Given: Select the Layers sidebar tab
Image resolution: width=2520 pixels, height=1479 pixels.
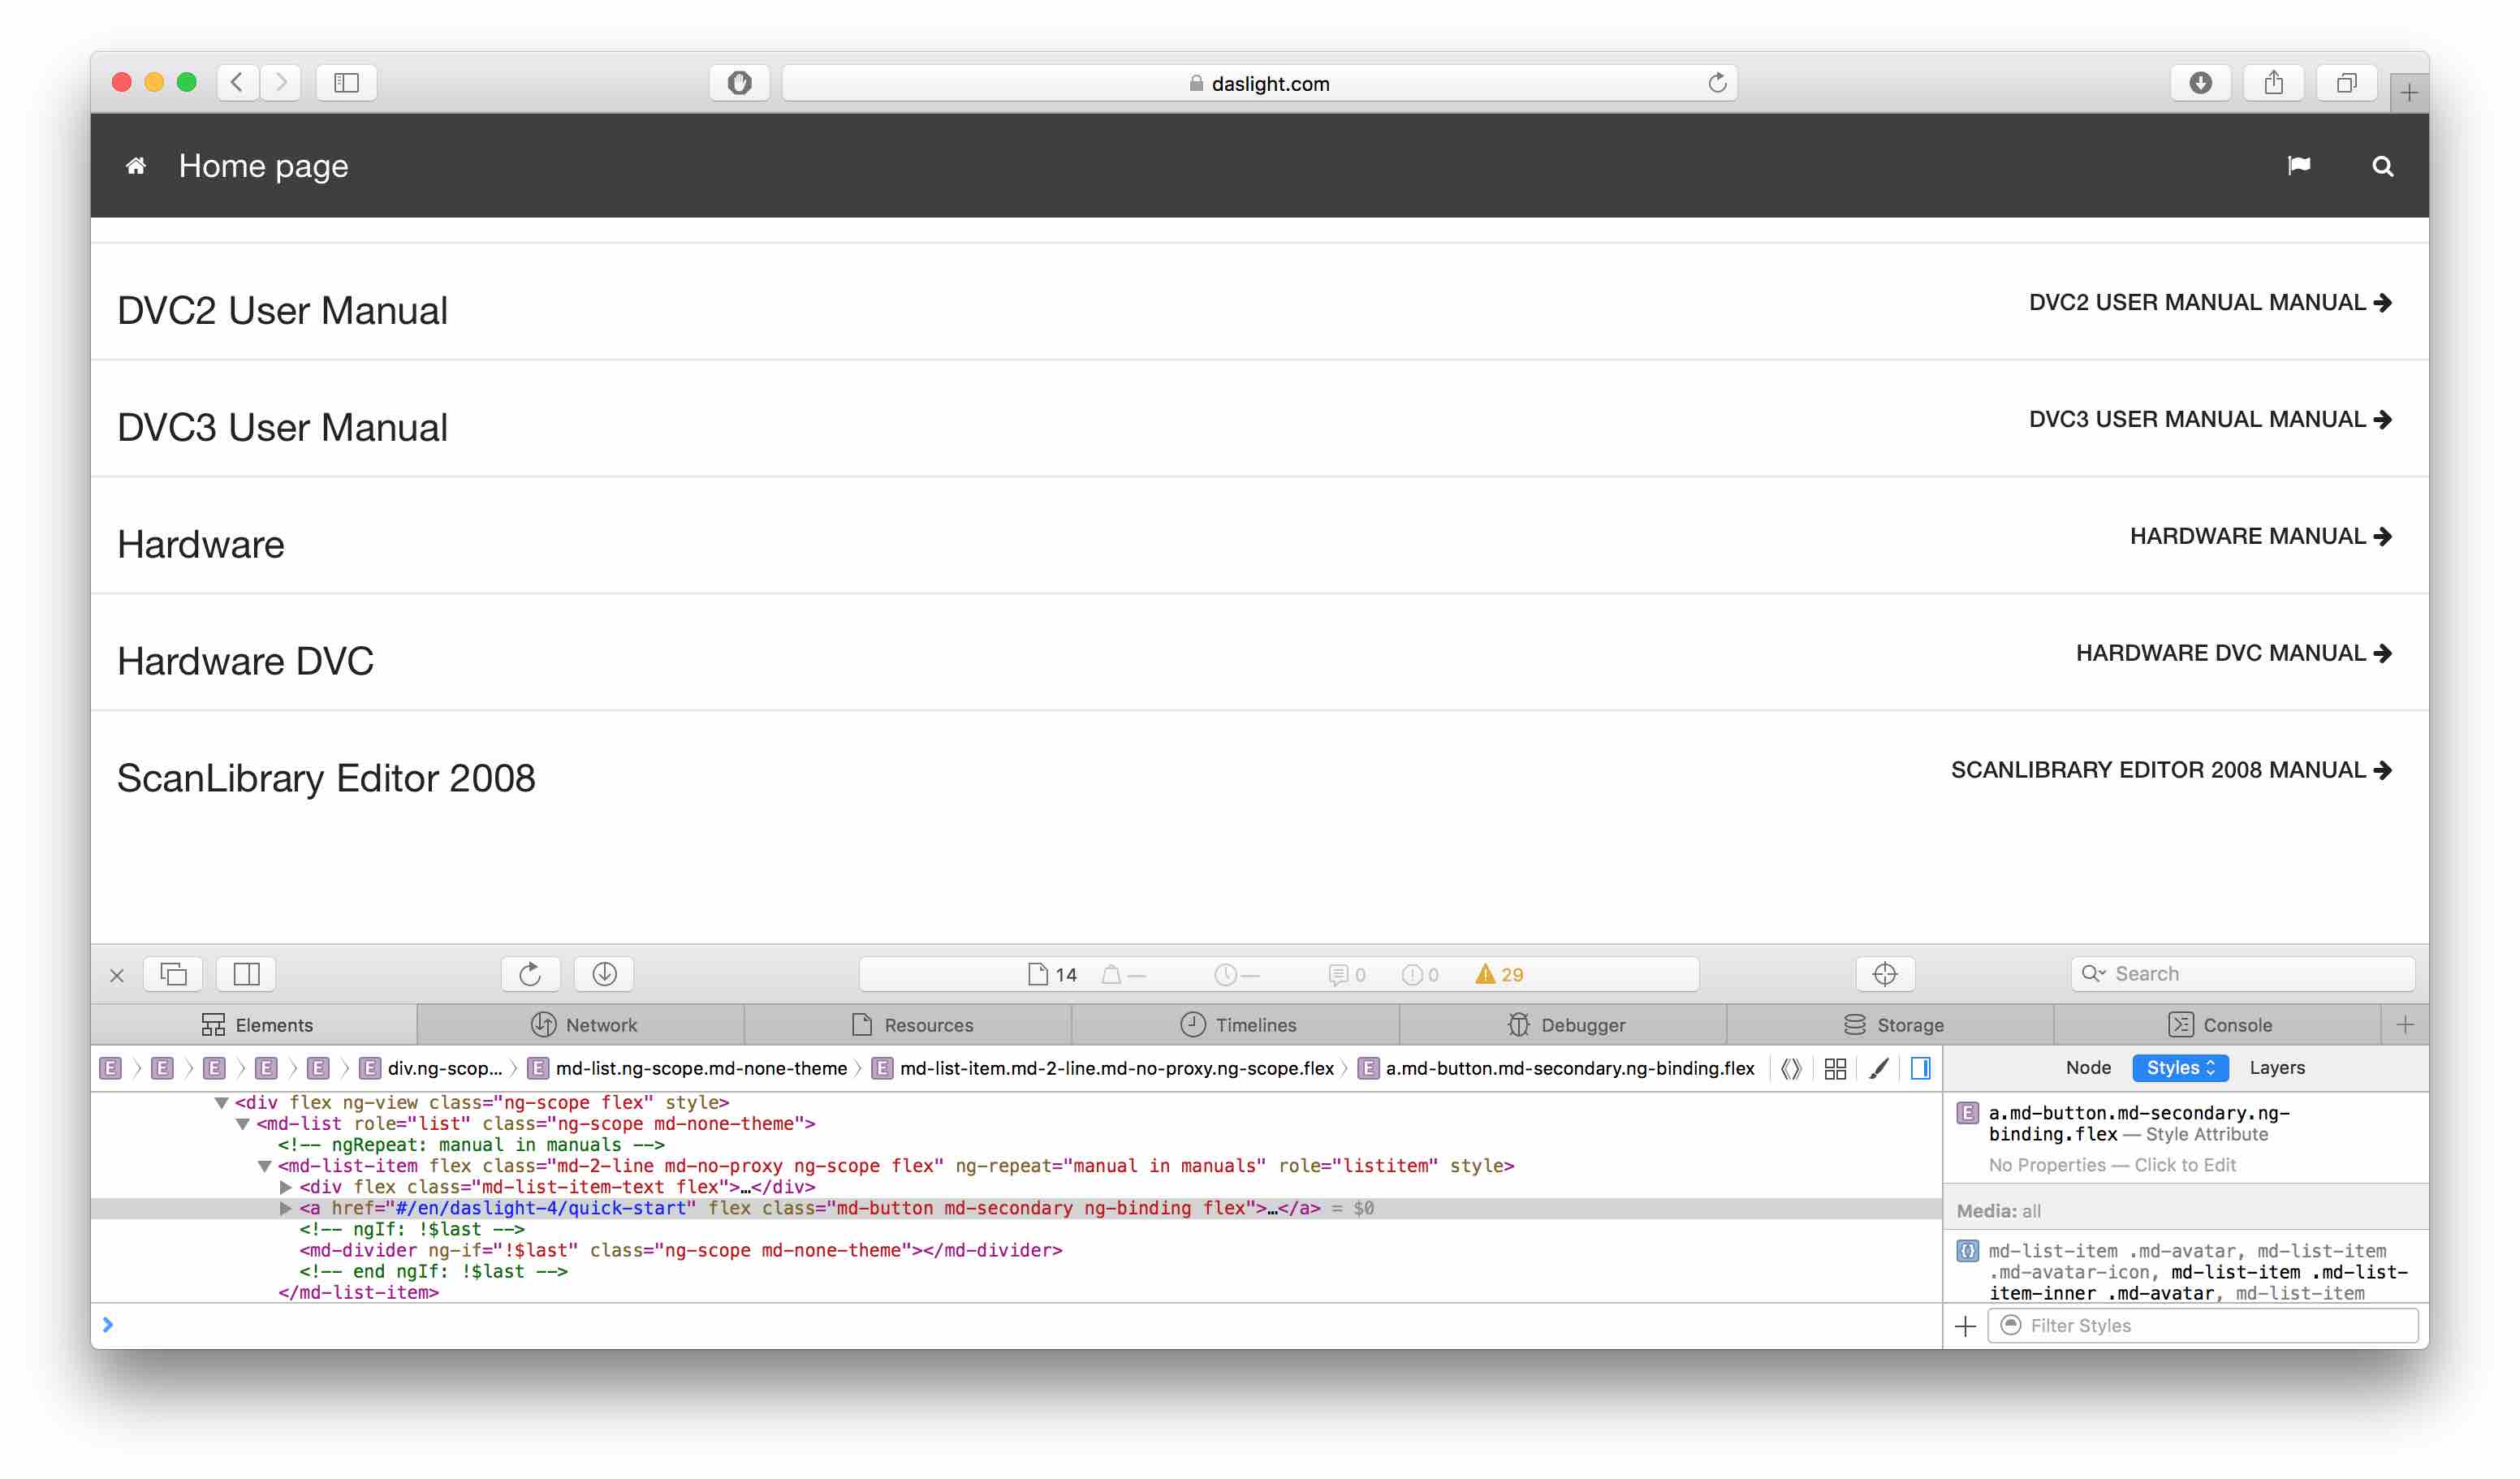Looking at the screenshot, I should [2277, 1068].
